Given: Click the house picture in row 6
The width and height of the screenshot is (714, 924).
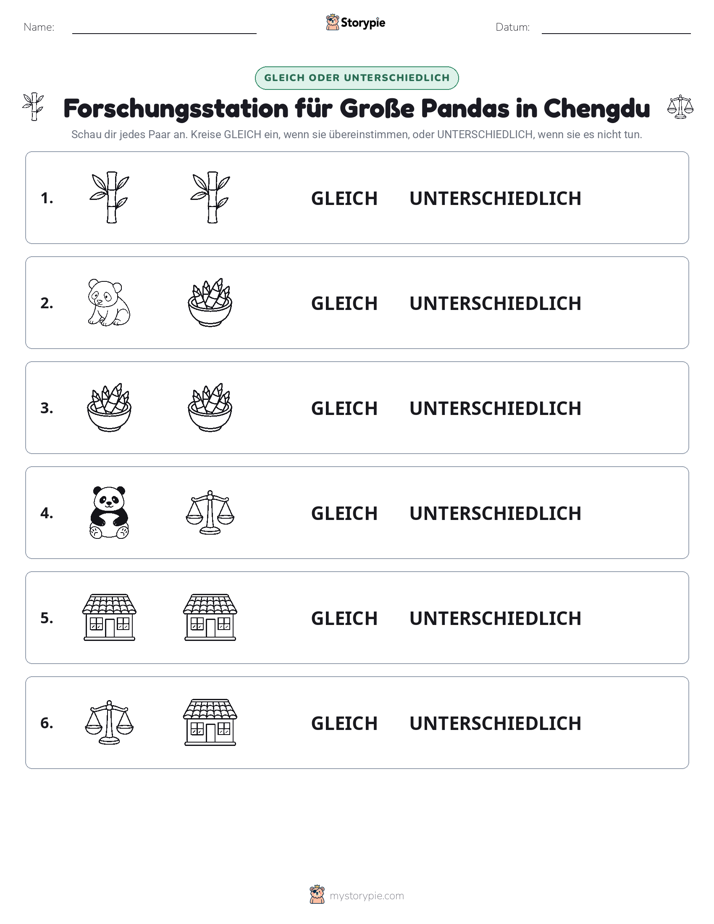Looking at the screenshot, I should click(210, 722).
